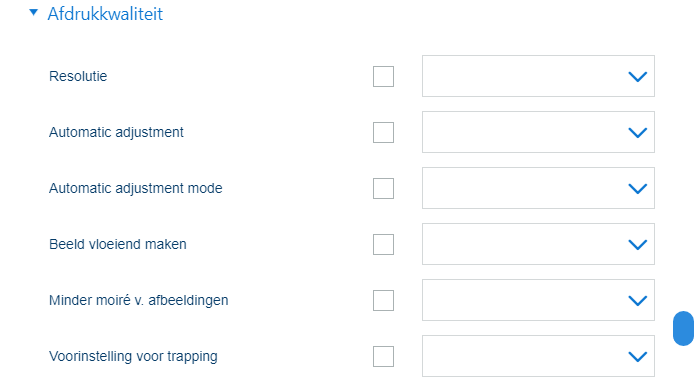The height and width of the screenshot is (381, 696).
Task: Enable the Minder moiré v. afbeeldingen checkbox
Action: click(x=384, y=300)
